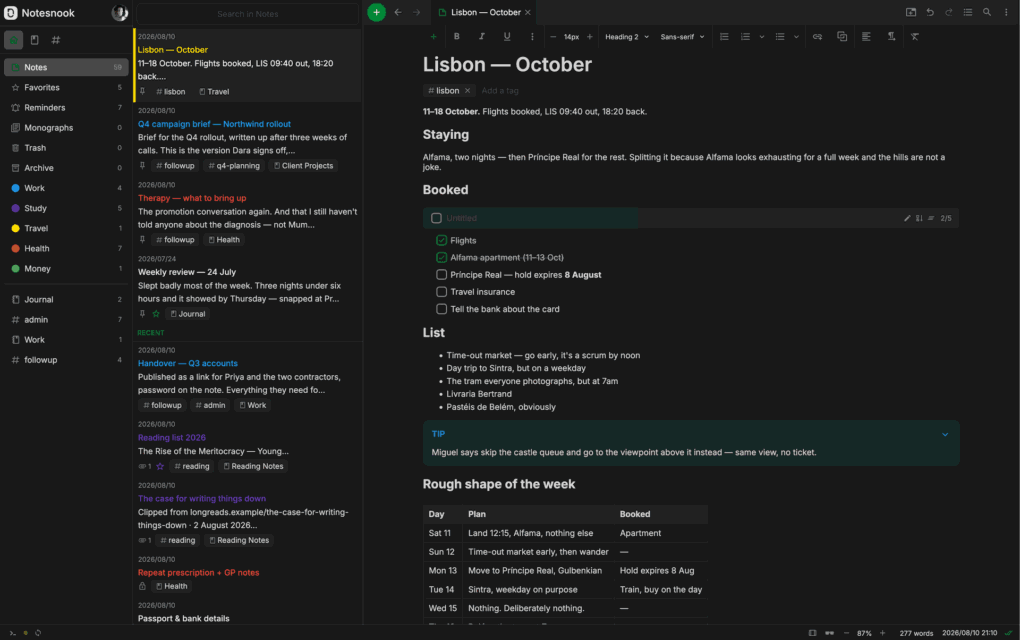This screenshot has height=640, width=1020.
Task: Open Therapy — what to bring up note
Action: (x=247, y=213)
